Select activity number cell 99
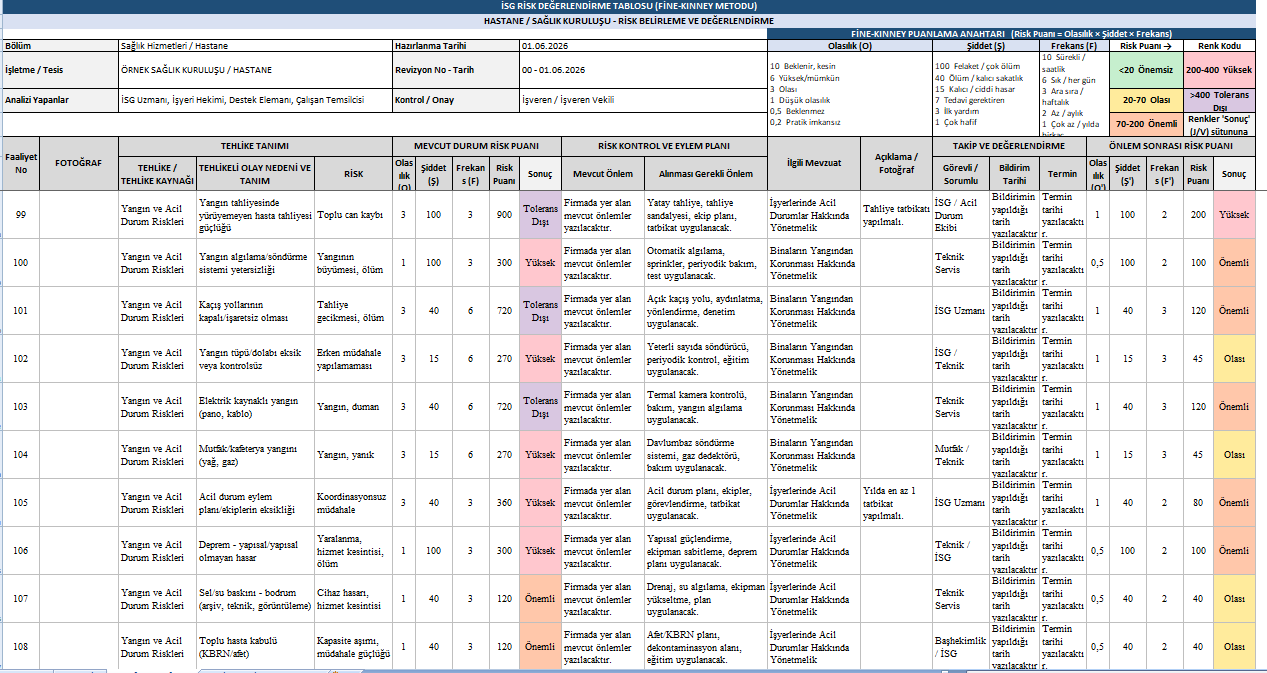 pyautogui.click(x=21, y=214)
